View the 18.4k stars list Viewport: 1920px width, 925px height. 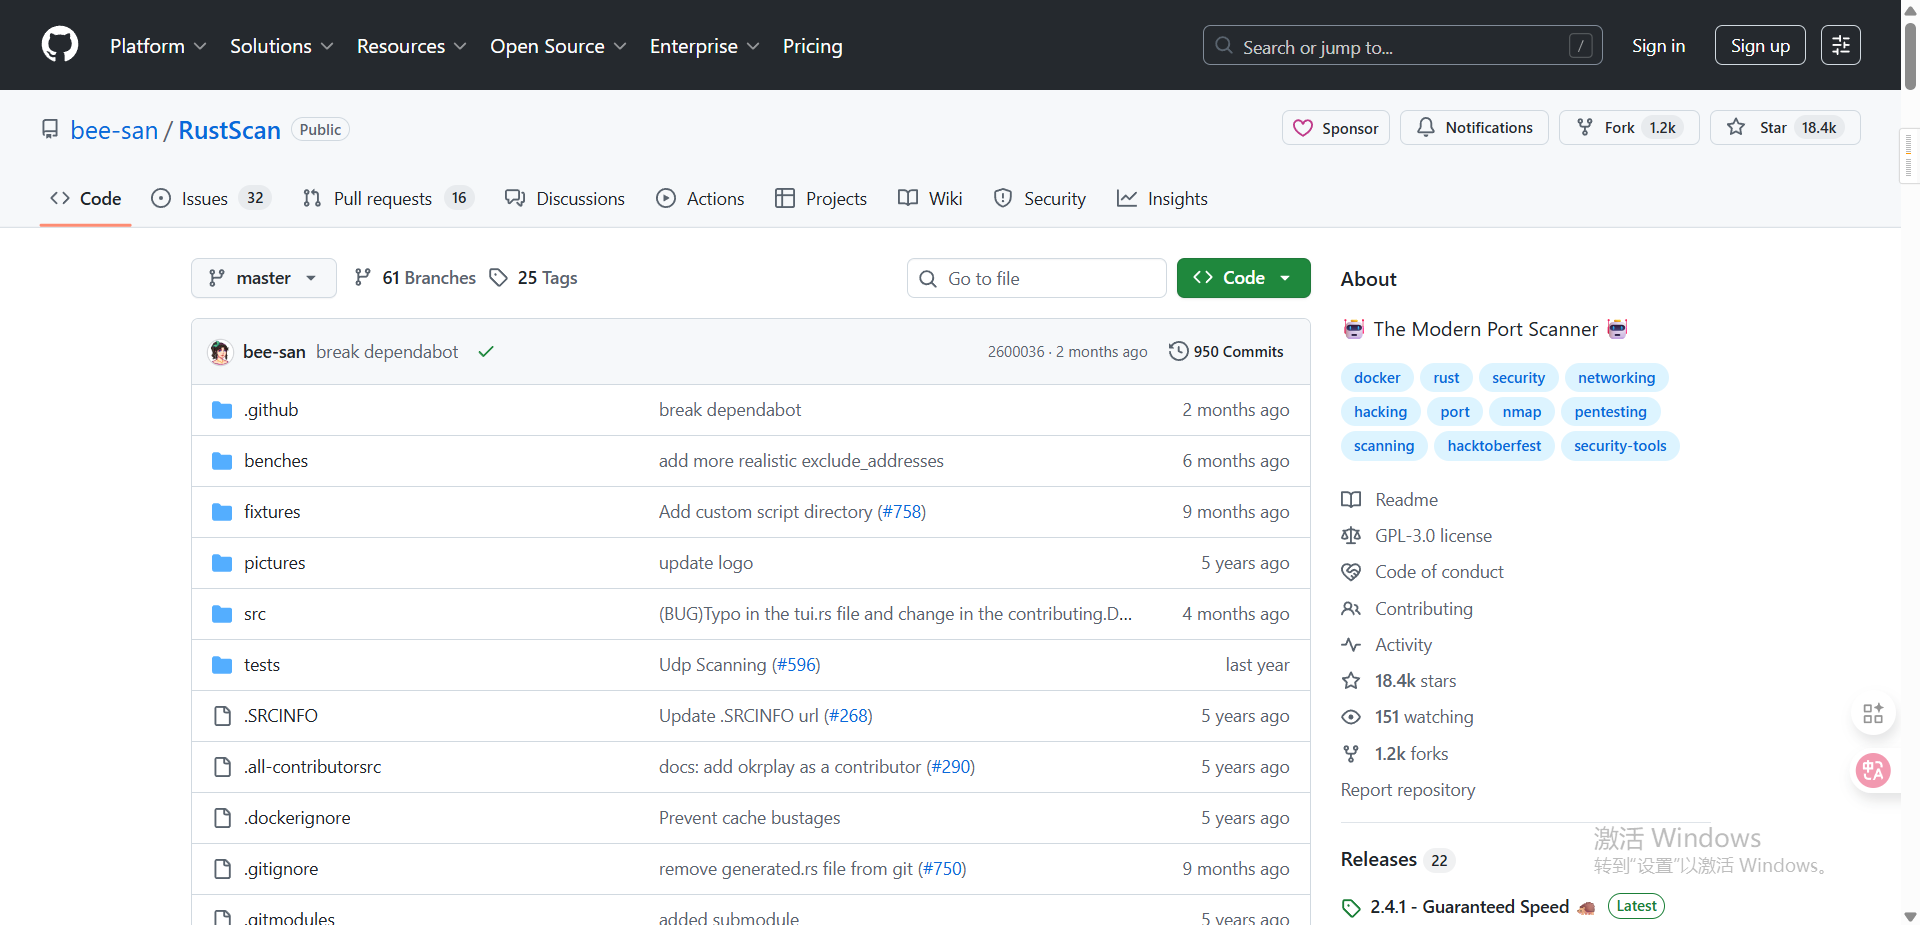(x=1399, y=681)
